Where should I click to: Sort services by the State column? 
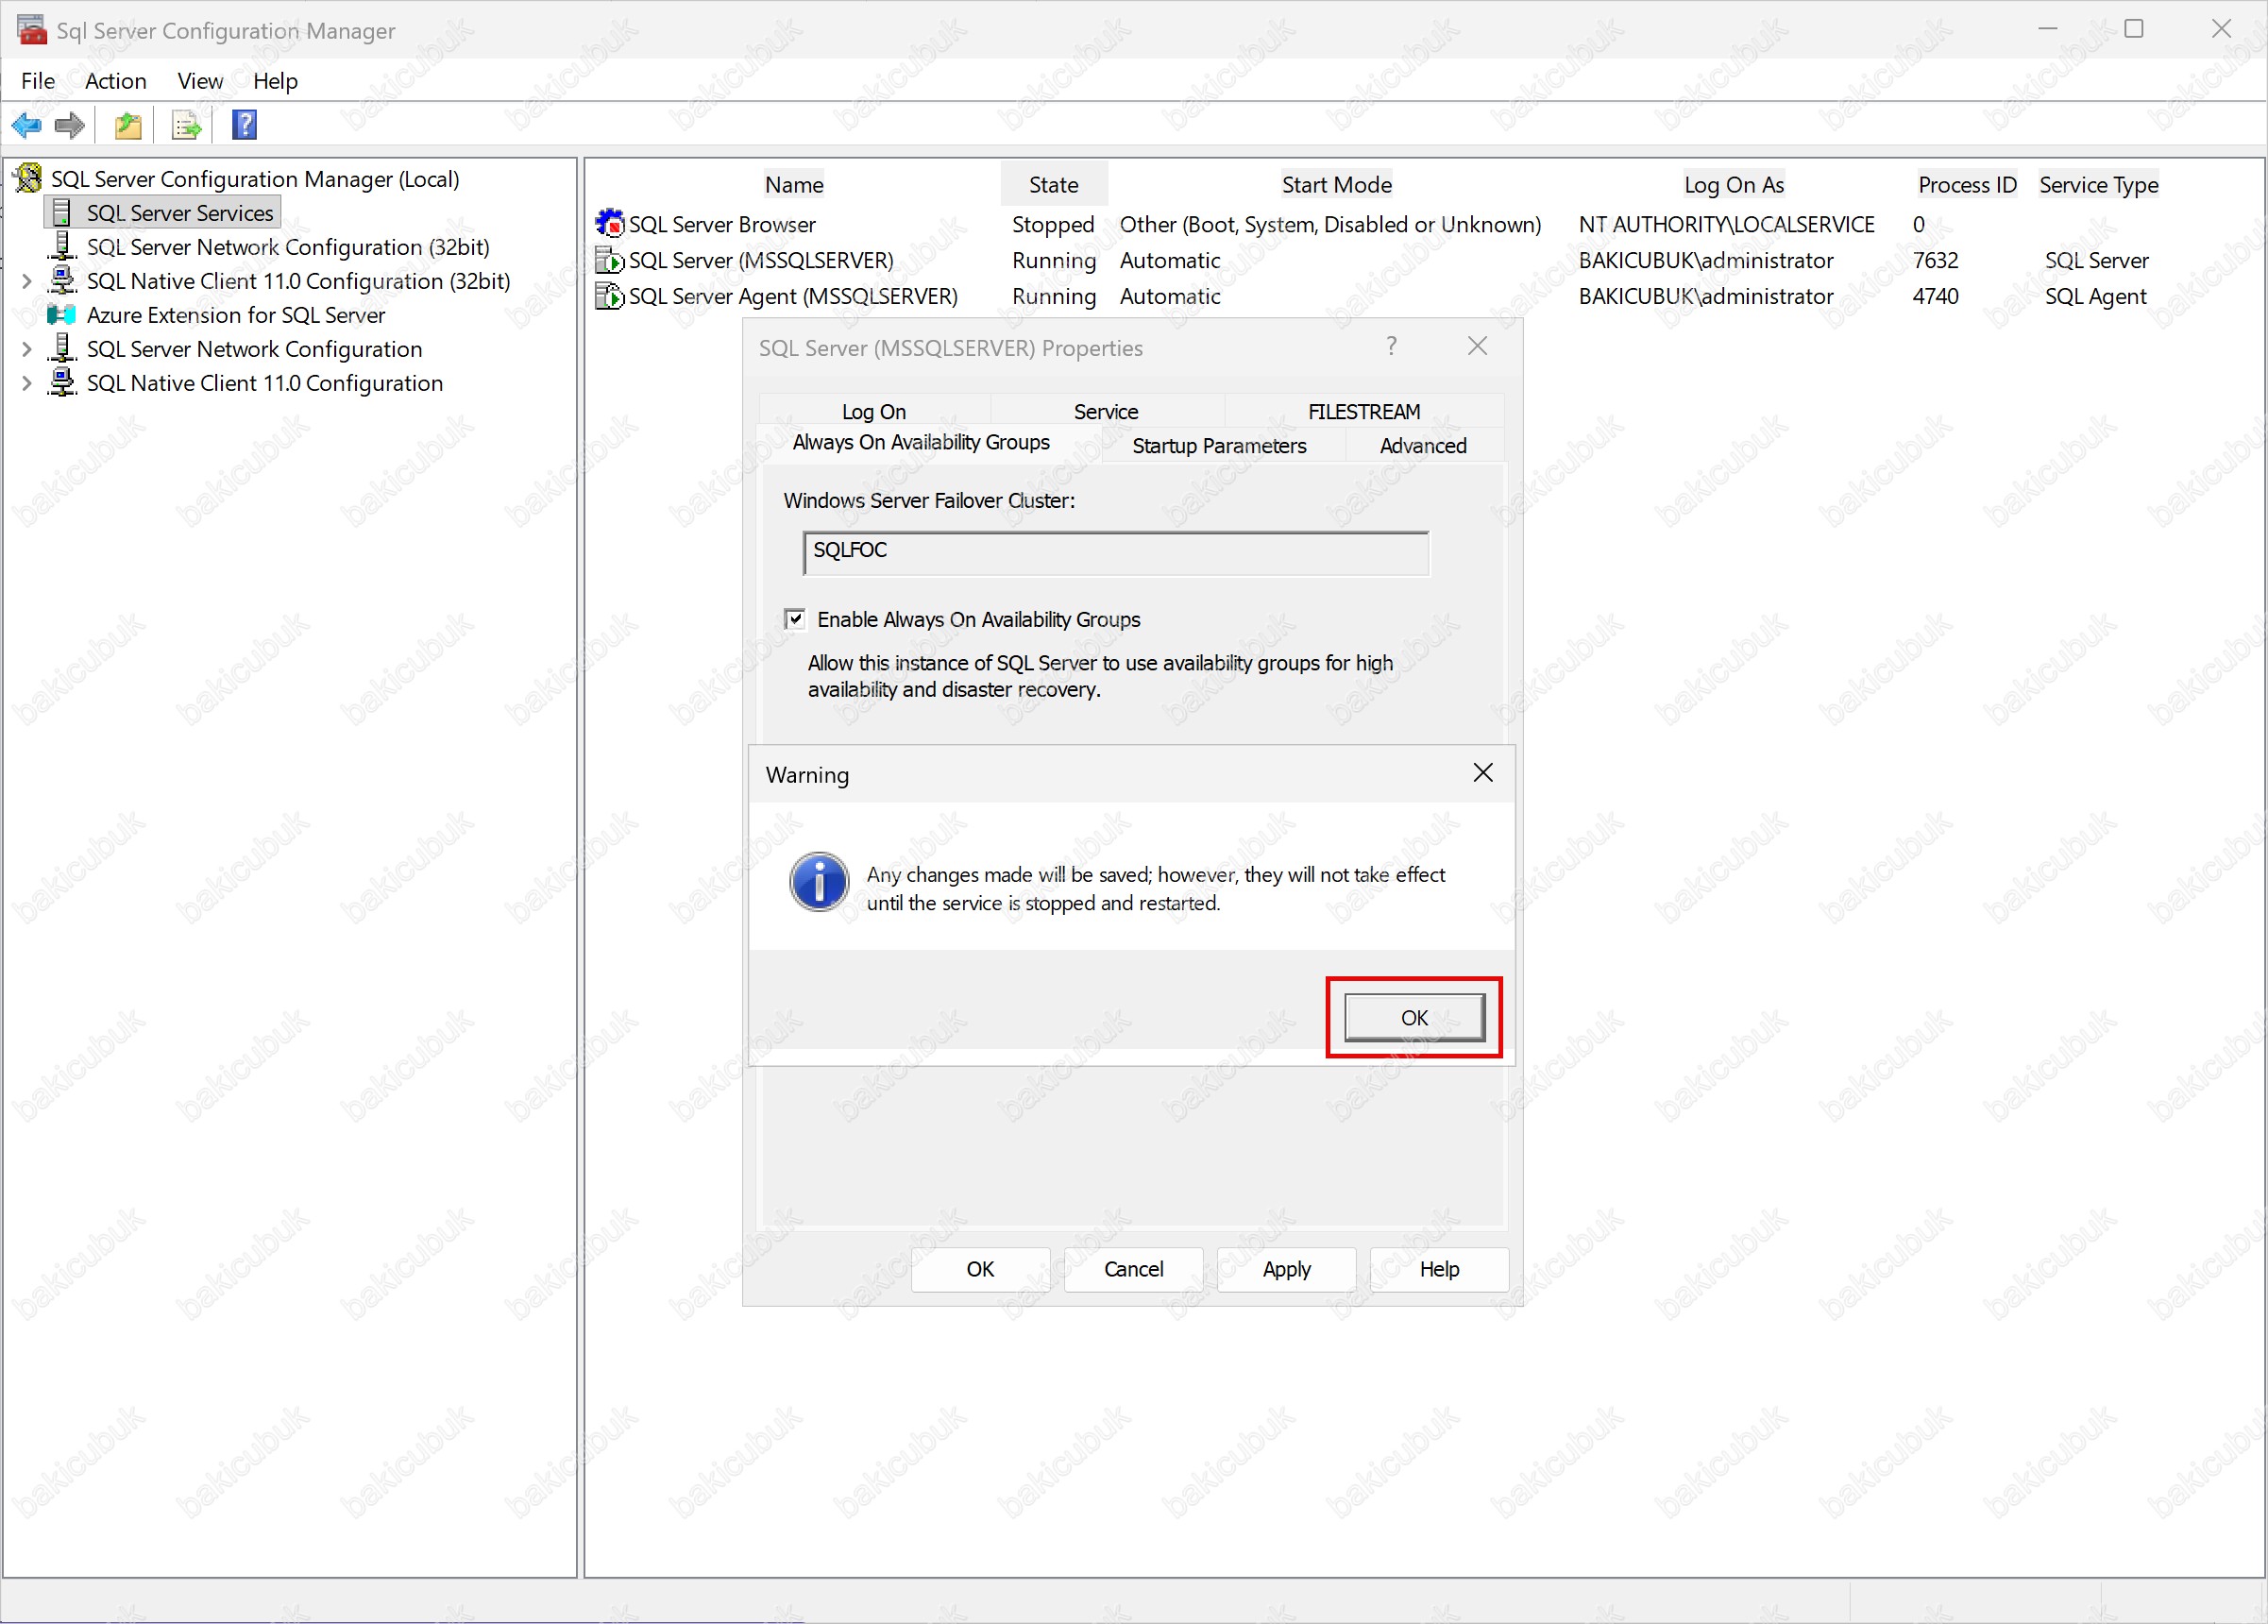point(1053,185)
